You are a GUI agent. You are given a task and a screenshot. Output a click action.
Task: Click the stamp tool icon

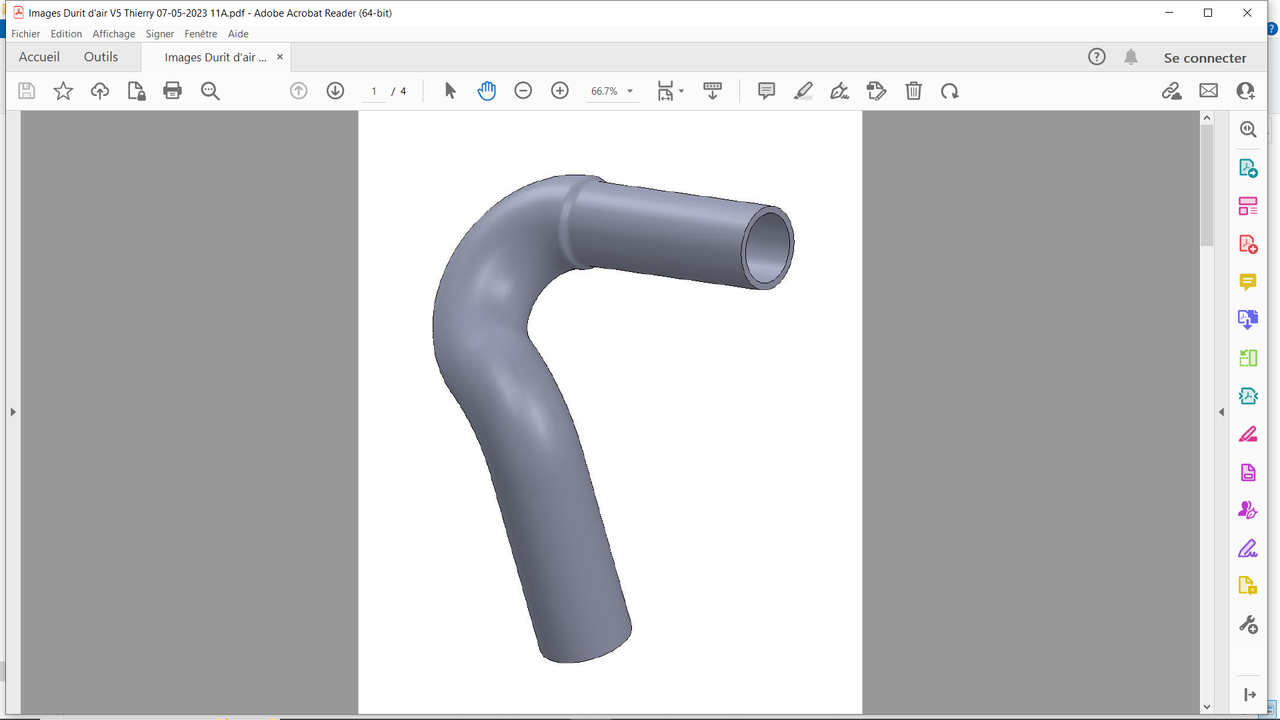877,91
